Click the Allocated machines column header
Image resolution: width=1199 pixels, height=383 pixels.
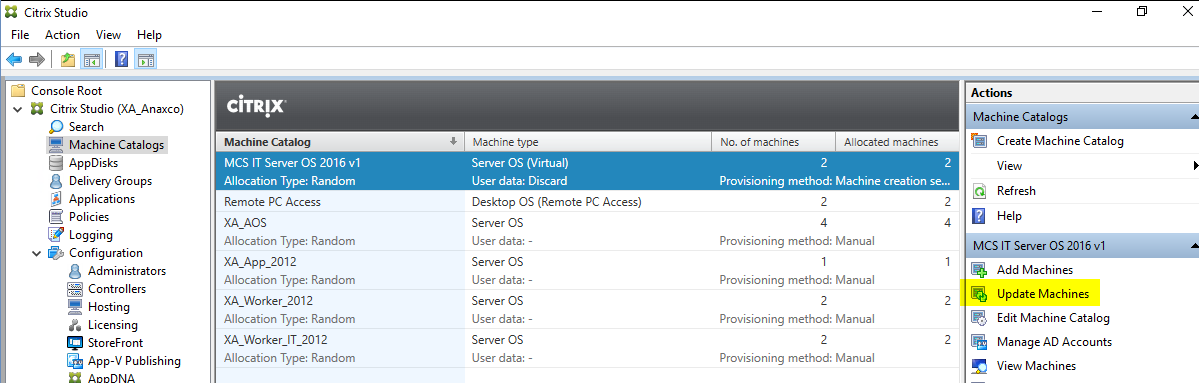click(897, 142)
